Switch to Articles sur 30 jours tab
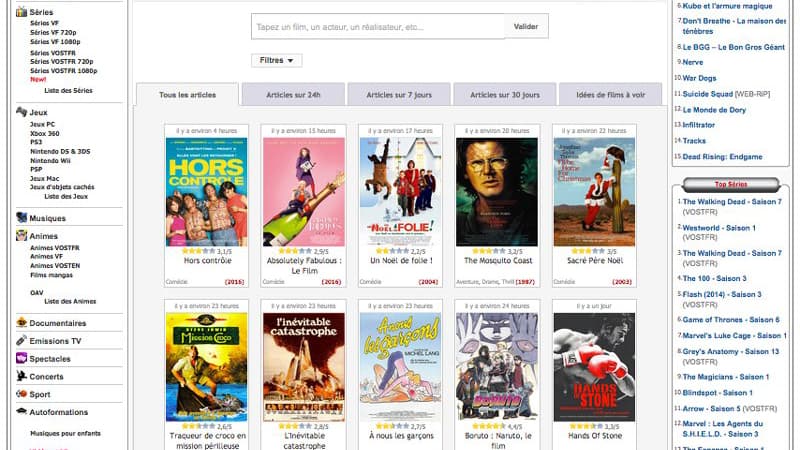 pyautogui.click(x=505, y=95)
